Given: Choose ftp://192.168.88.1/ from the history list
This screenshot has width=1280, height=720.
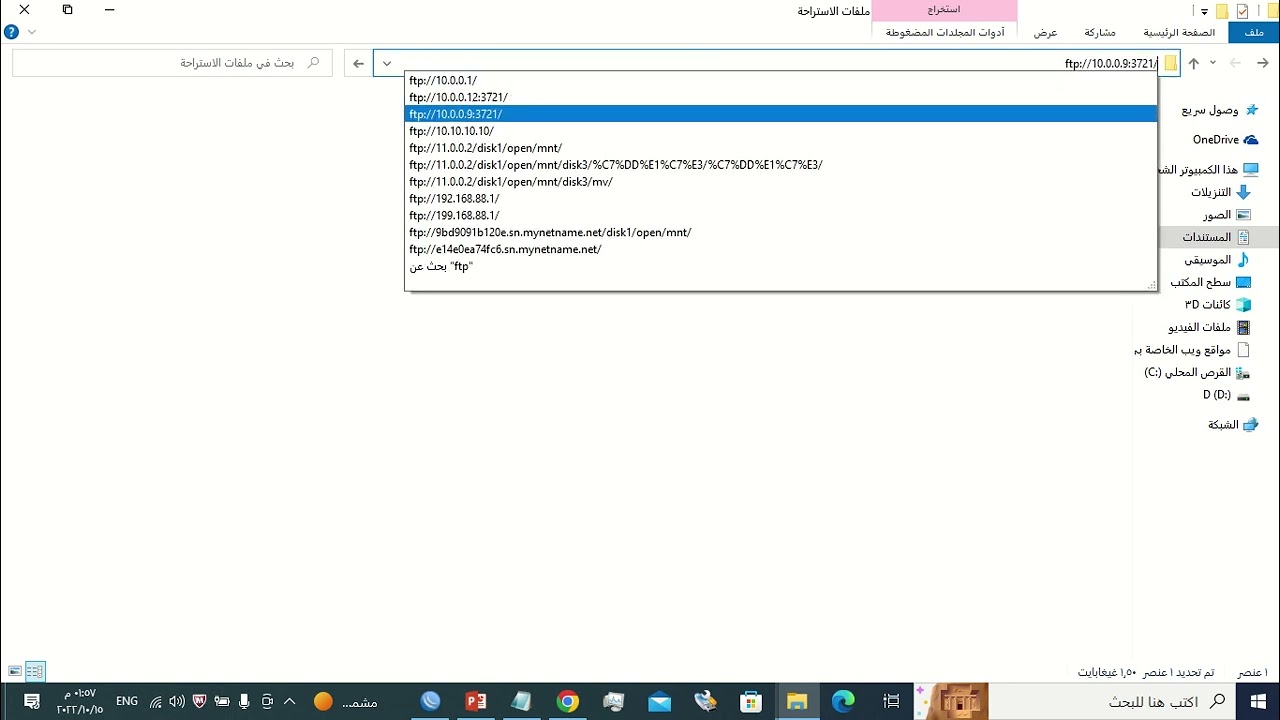Looking at the screenshot, I should tap(781, 199).
